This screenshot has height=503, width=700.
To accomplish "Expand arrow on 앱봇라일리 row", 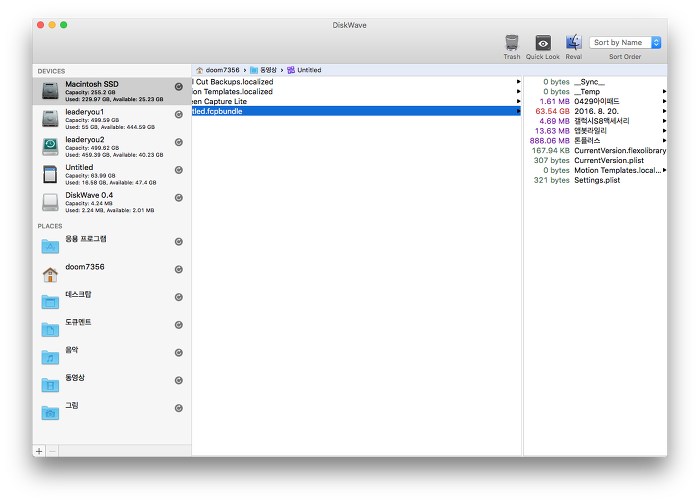I will click(664, 131).
